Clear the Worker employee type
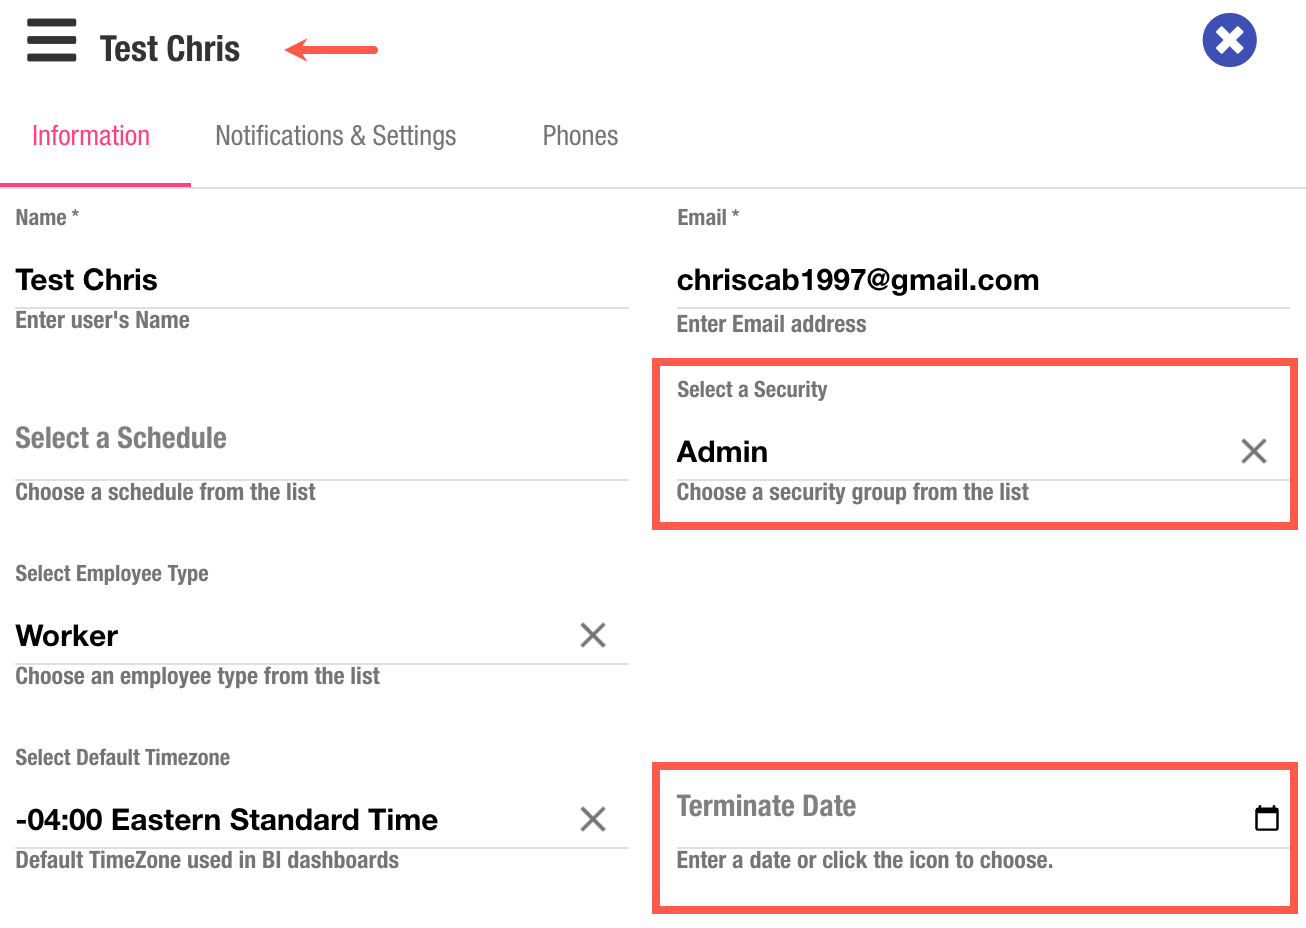This screenshot has height=928, width=1306. [x=593, y=635]
